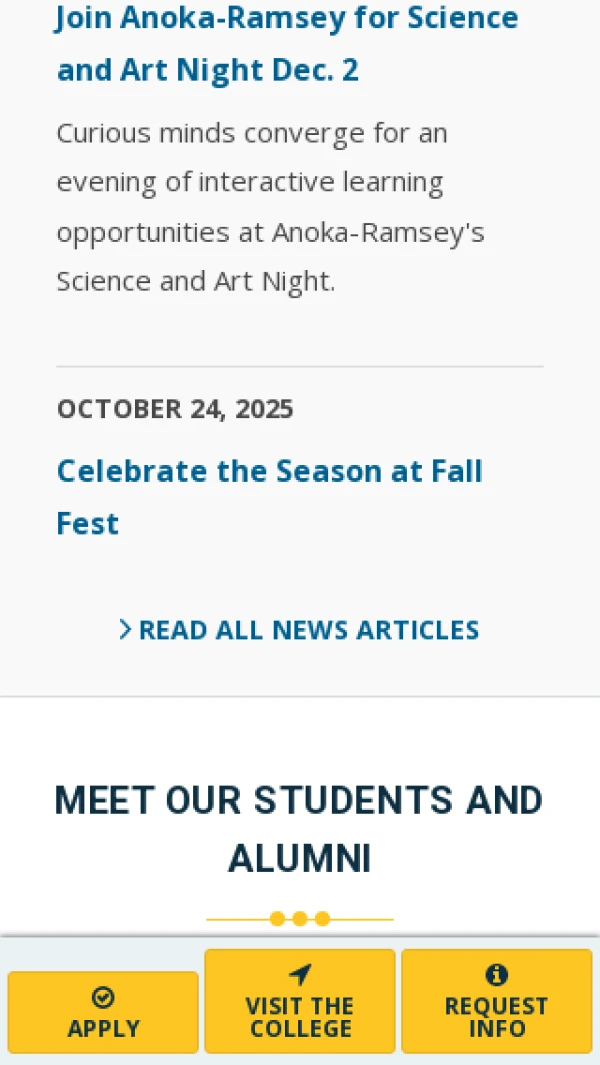This screenshot has height=1065, width=600.
Task: Click the location arrow icon above Visit the College
Action: [x=299, y=975]
